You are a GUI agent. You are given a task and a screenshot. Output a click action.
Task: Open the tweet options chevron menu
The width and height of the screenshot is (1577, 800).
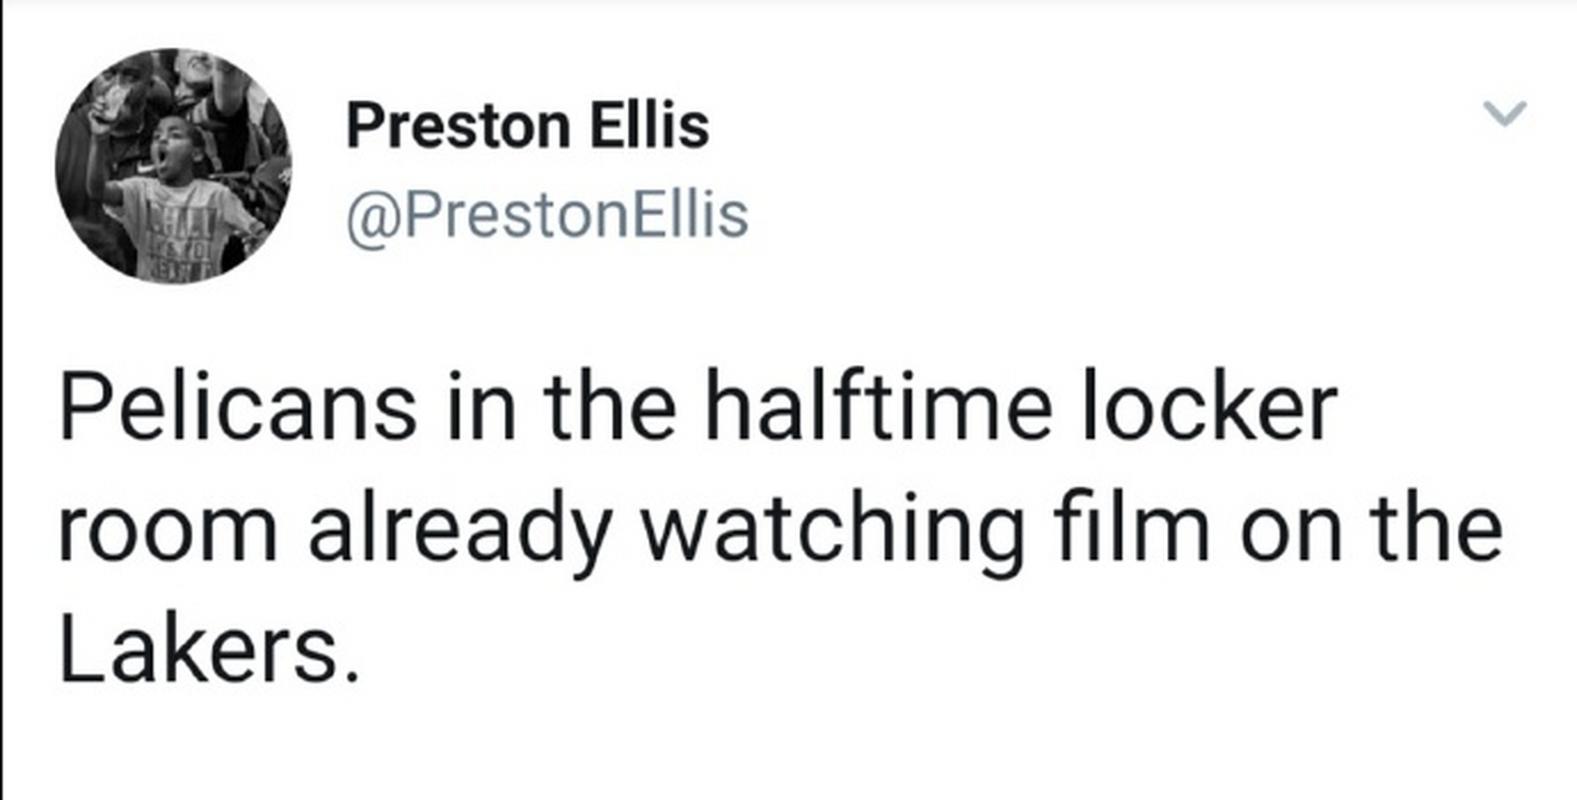[1504, 114]
